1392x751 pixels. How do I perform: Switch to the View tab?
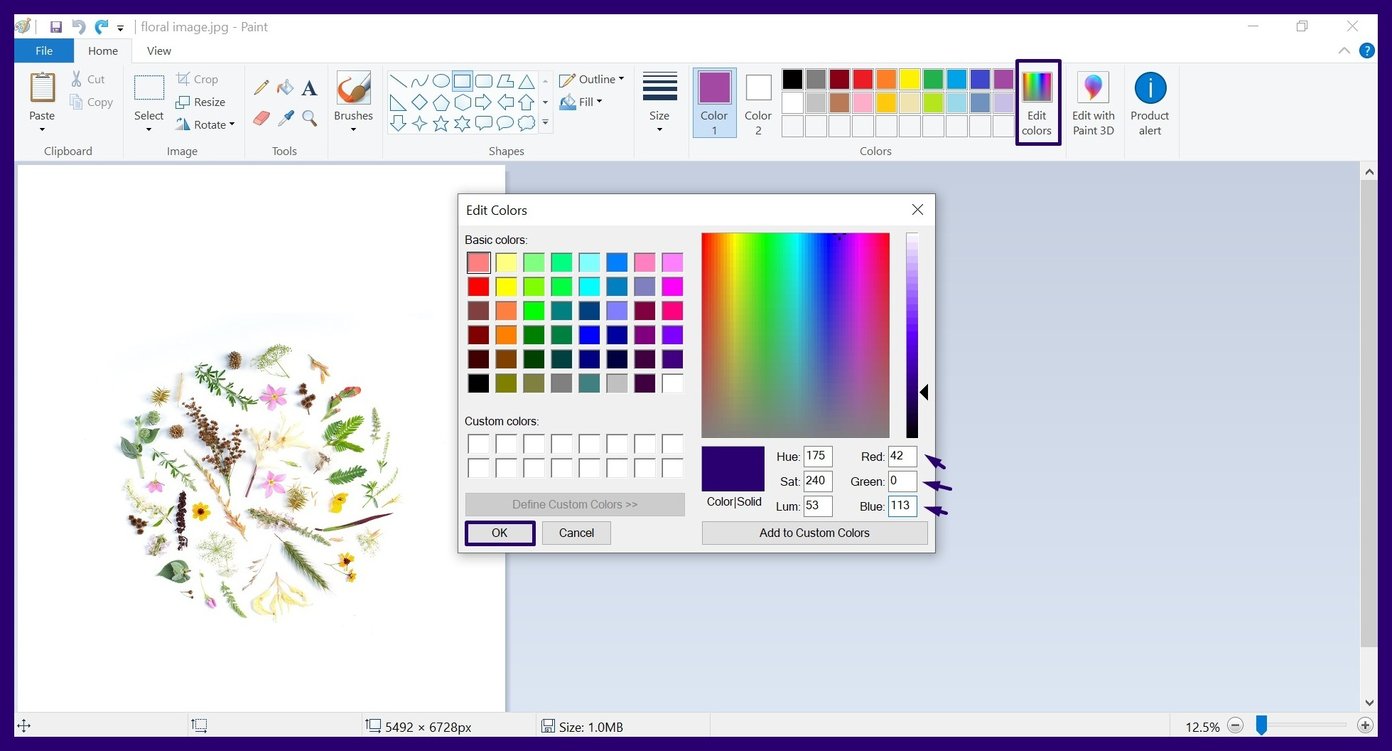click(x=158, y=50)
